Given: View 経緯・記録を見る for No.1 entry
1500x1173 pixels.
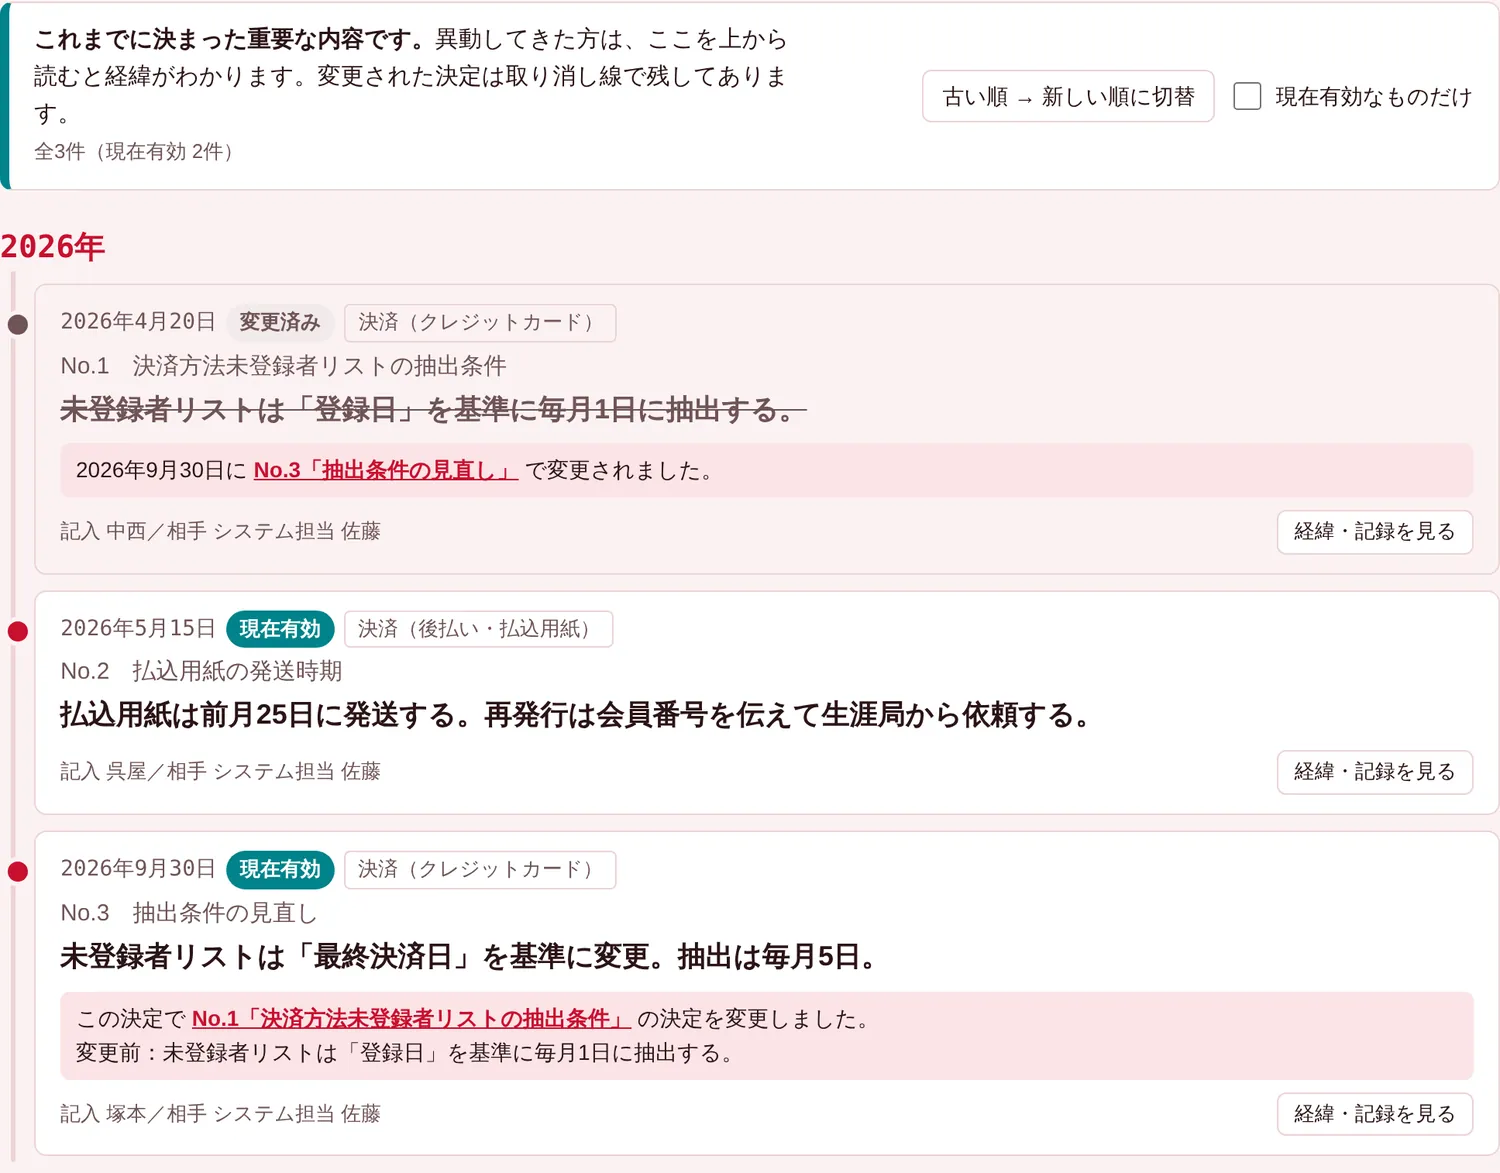Looking at the screenshot, I should (x=1374, y=531).
